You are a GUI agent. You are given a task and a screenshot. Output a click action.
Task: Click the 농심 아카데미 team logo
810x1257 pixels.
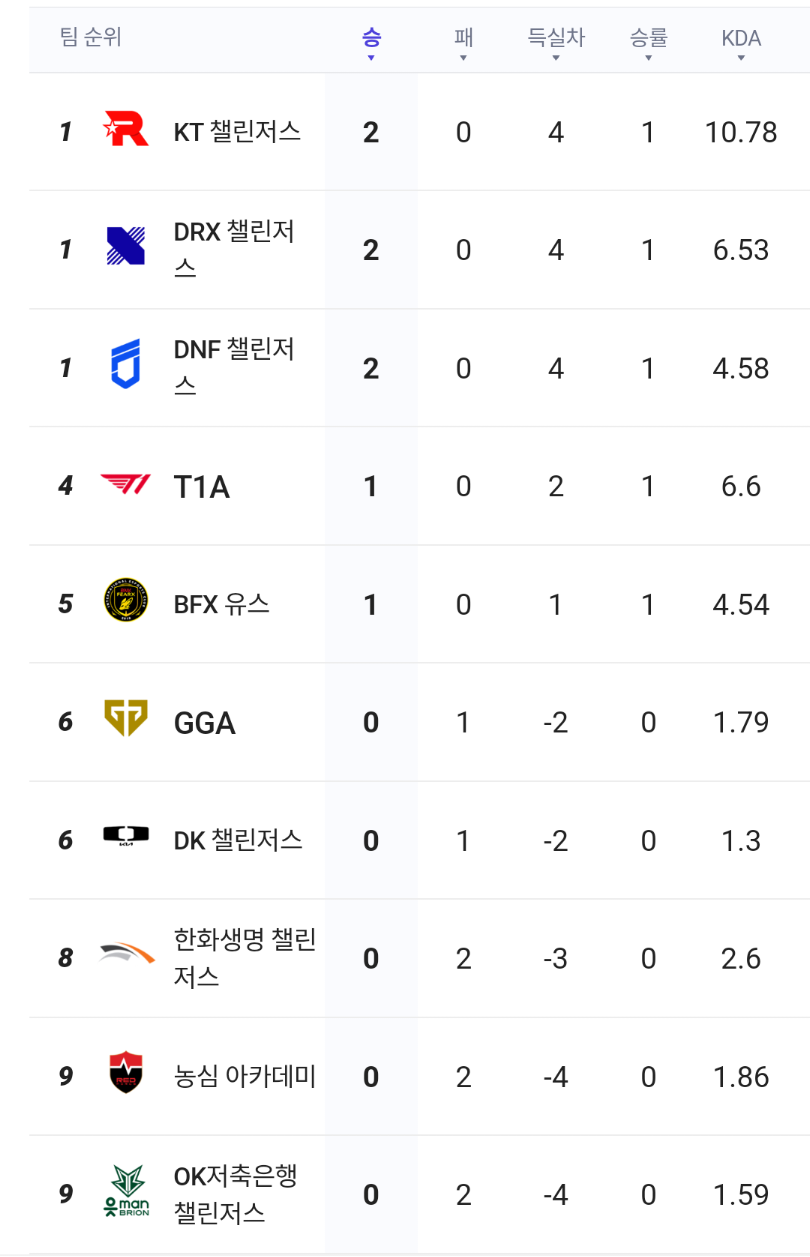[126, 1075]
